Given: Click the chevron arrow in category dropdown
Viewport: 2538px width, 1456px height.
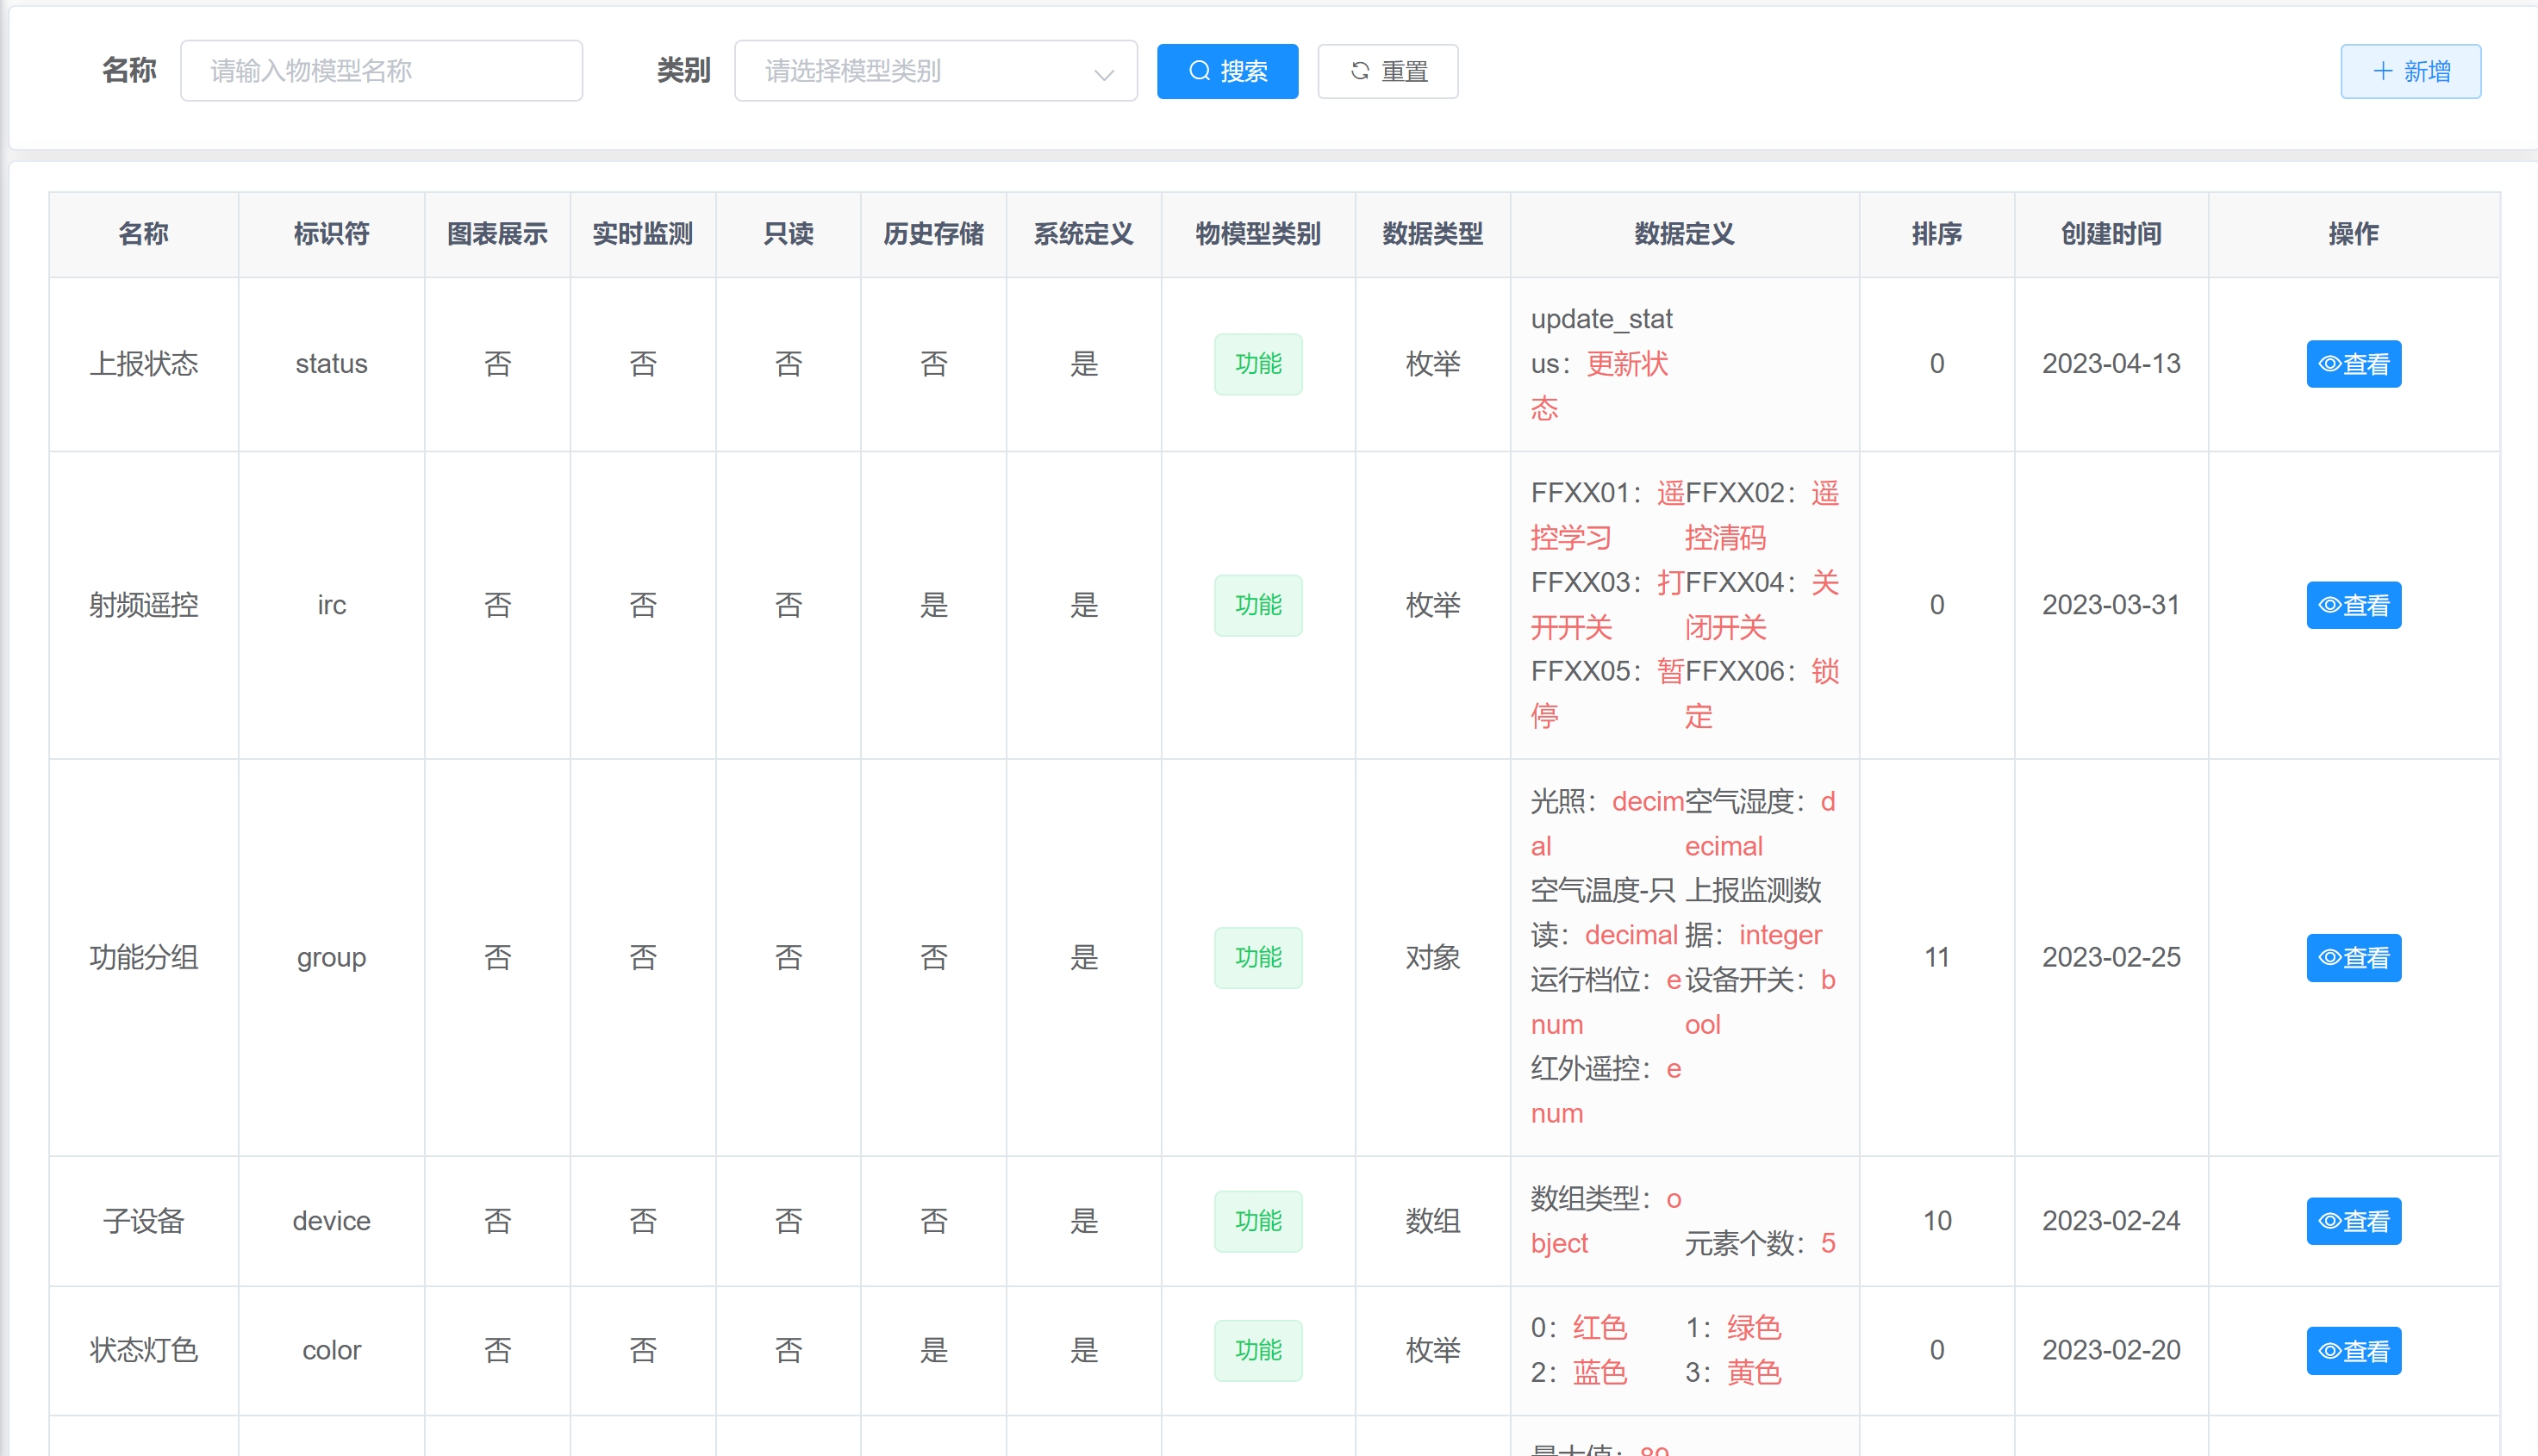Looking at the screenshot, I should point(1103,74).
